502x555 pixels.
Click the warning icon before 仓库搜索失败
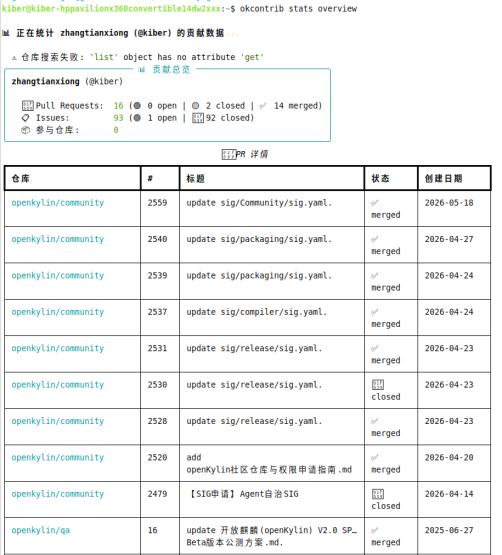[14, 58]
